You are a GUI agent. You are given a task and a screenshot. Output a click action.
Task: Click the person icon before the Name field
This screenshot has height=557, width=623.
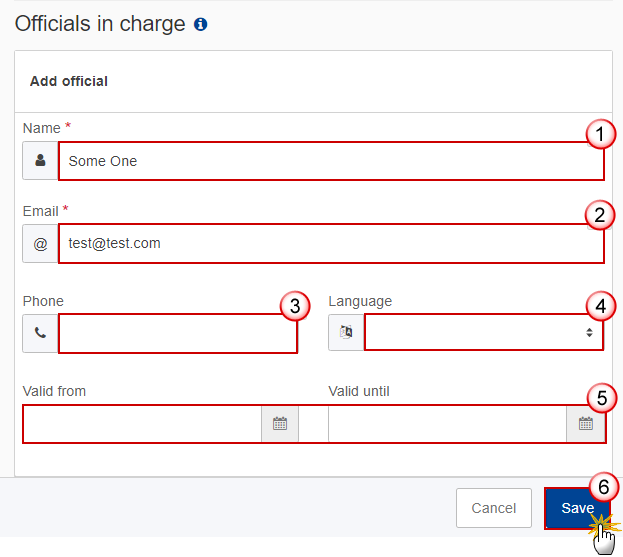(x=40, y=161)
